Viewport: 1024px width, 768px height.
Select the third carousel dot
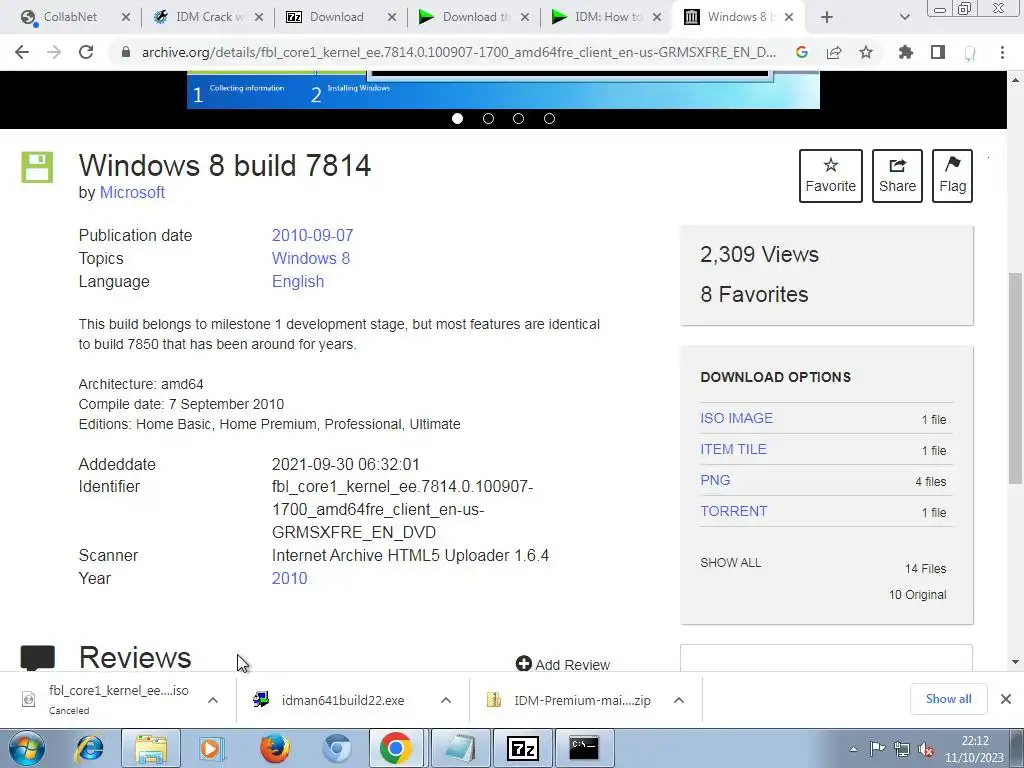point(519,118)
